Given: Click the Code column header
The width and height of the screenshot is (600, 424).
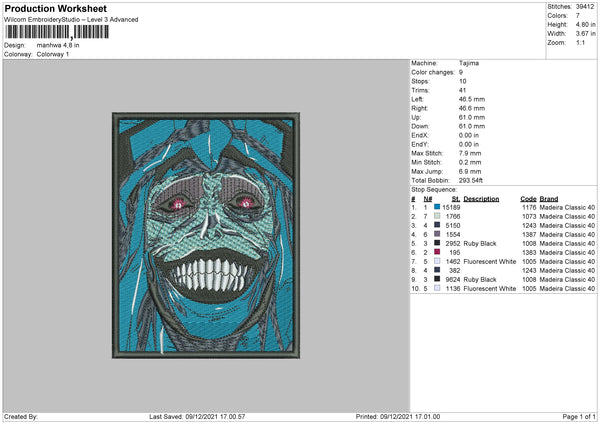Looking at the screenshot, I should click(x=528, y=199).
